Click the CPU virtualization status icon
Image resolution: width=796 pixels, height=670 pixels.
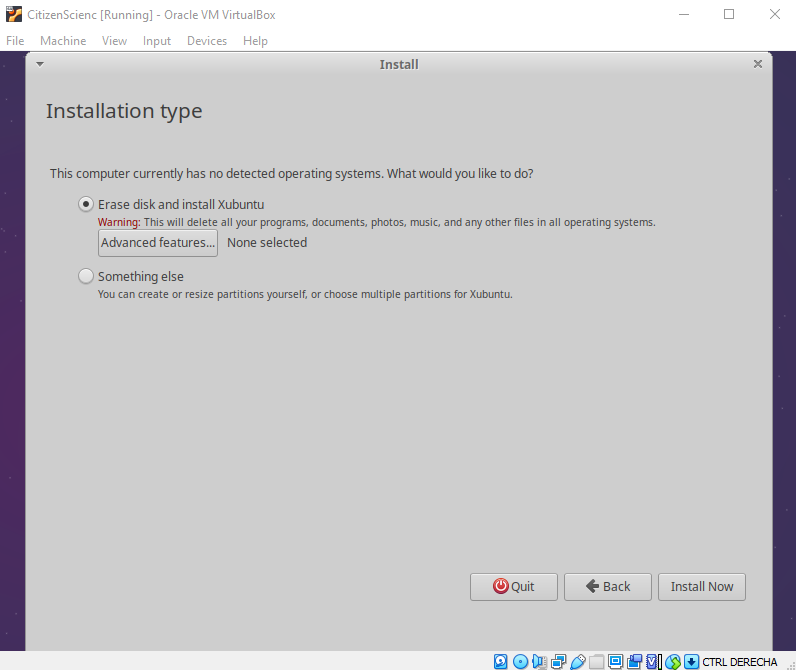653,661
